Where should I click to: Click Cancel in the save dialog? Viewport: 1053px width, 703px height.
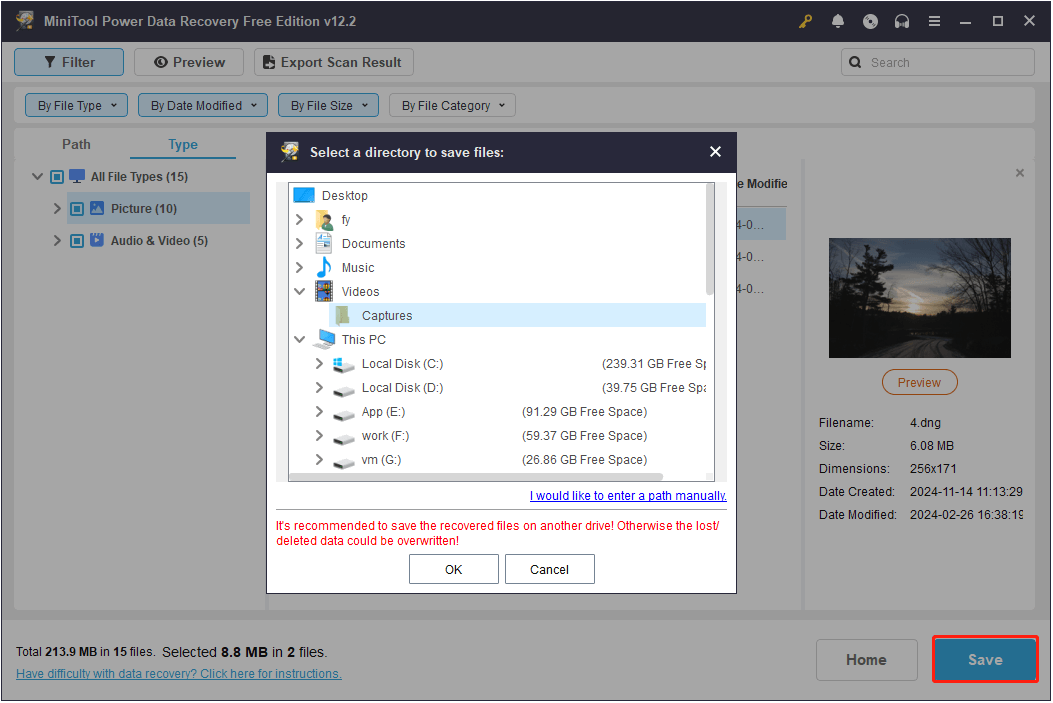tap(549, 569)
